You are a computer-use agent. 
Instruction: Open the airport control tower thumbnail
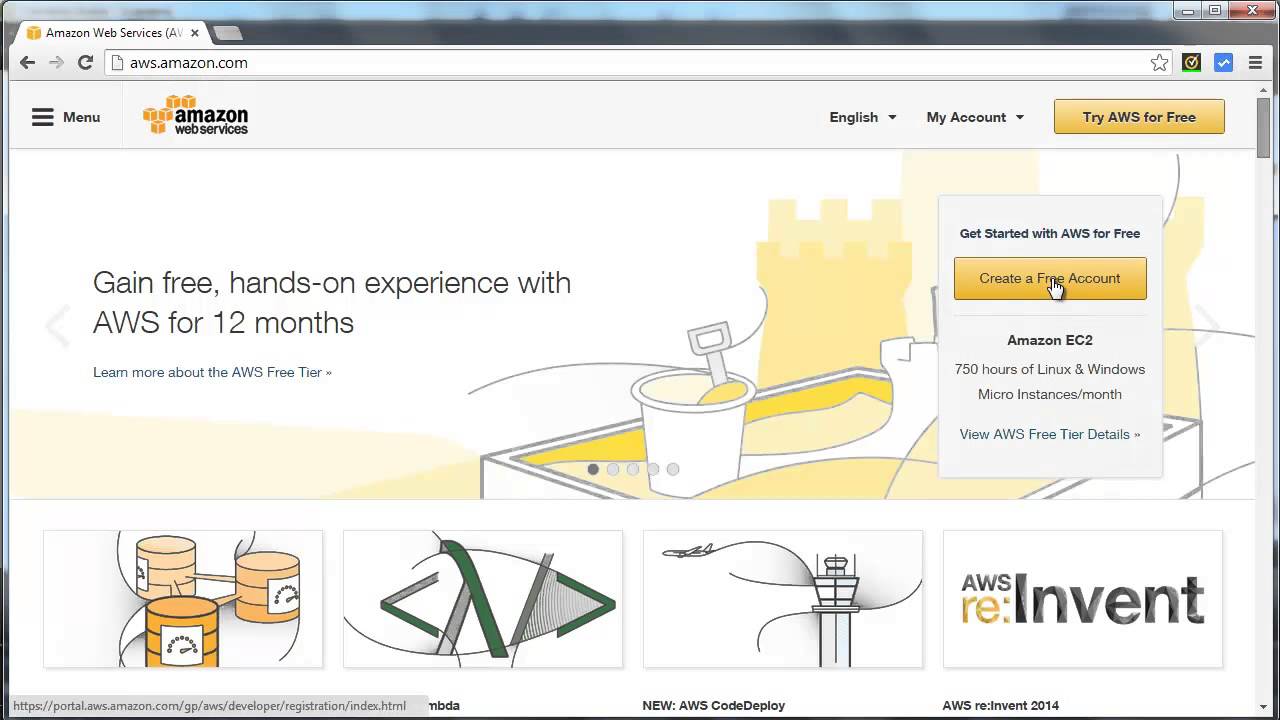tap(783, 599)
